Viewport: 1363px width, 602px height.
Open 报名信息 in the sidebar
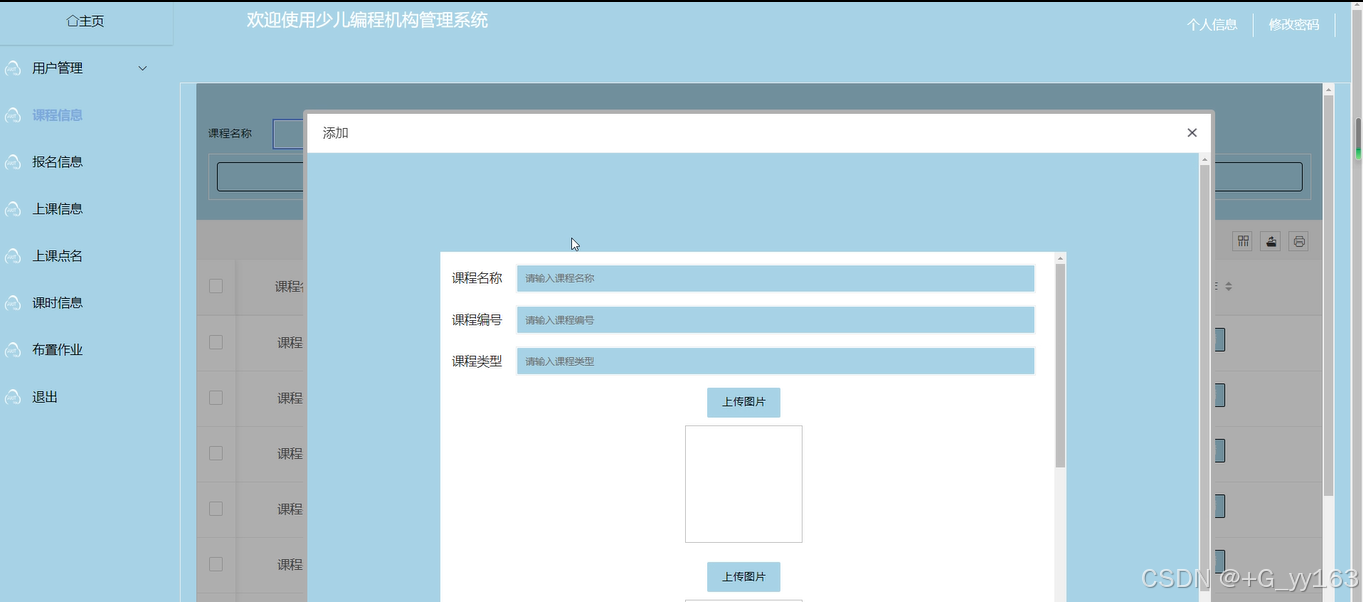(57, 162)
